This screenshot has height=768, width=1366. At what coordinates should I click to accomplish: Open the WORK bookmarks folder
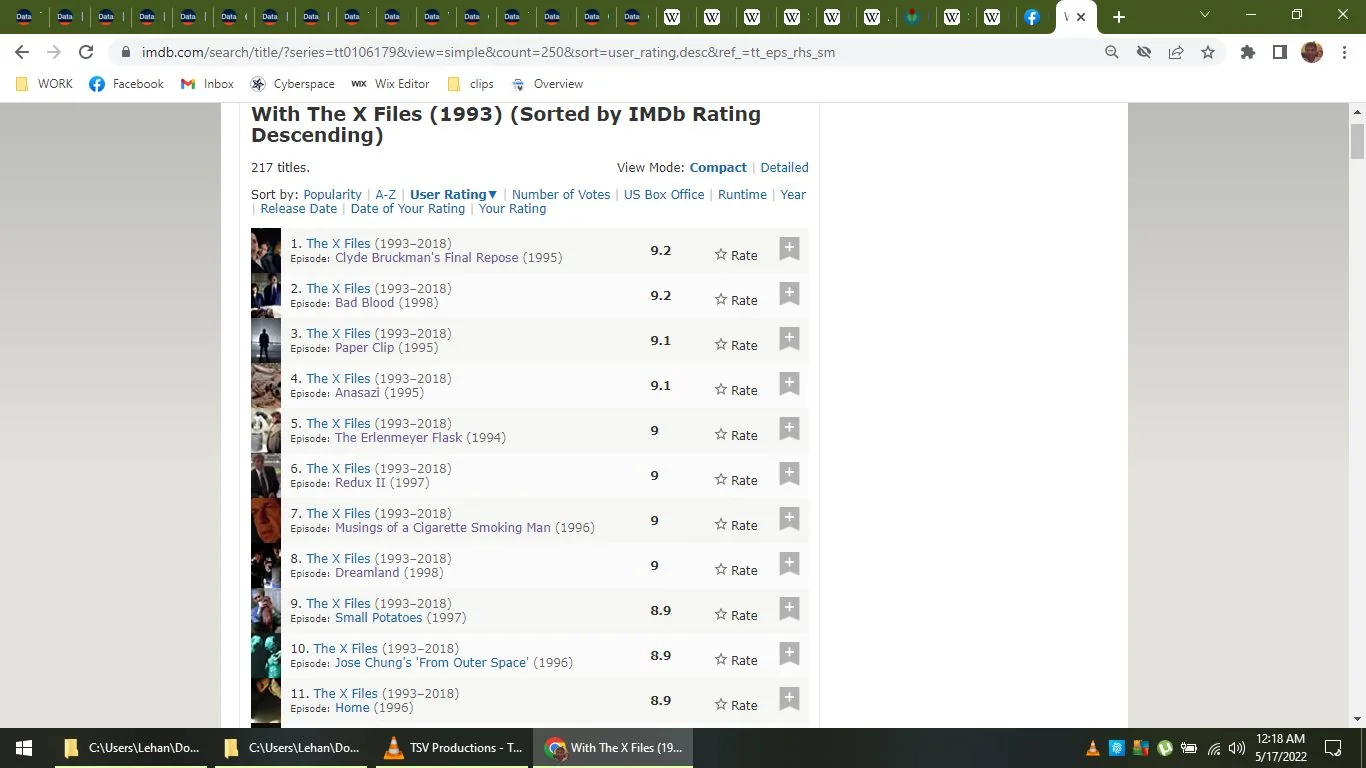coord(45,84)
